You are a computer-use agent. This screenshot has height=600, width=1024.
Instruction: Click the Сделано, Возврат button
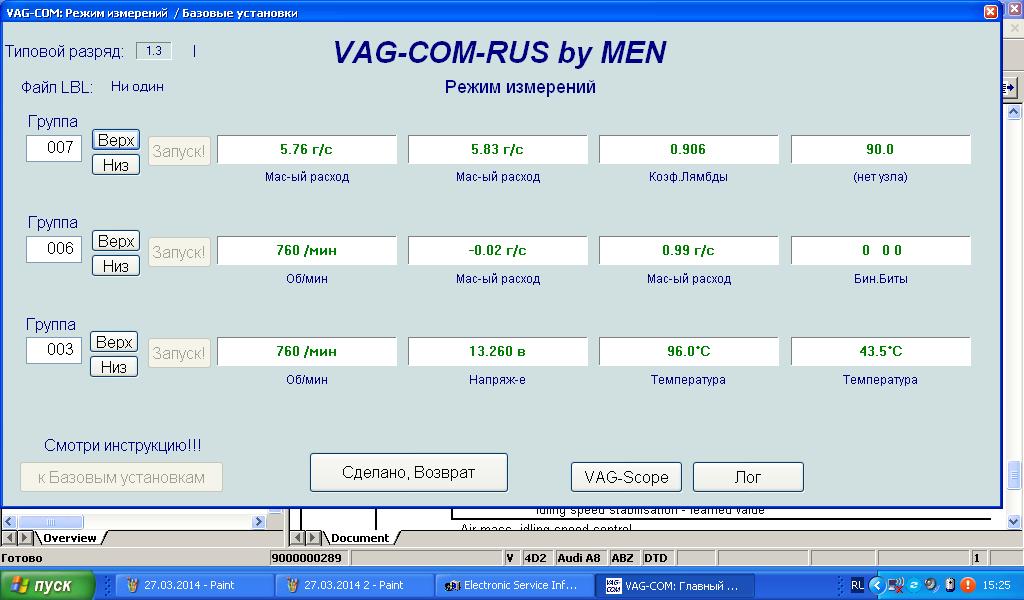[x=409, y=472]
